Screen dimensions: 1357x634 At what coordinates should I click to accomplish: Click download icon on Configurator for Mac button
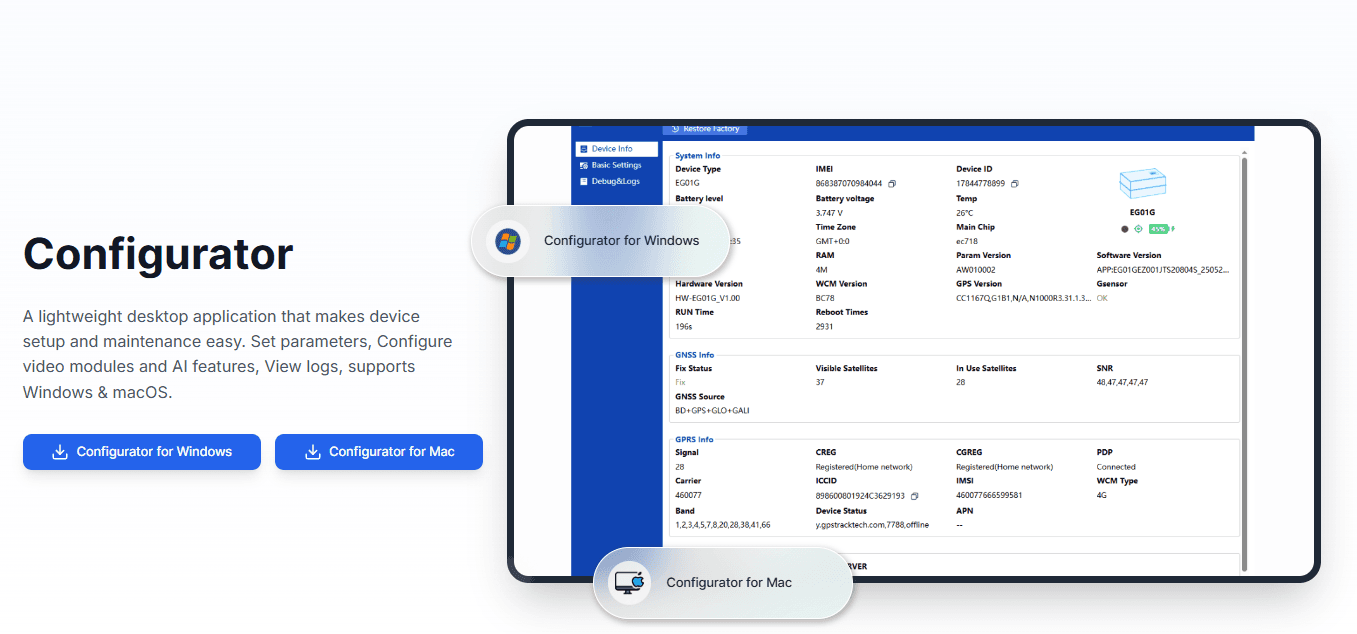(312, 452)
